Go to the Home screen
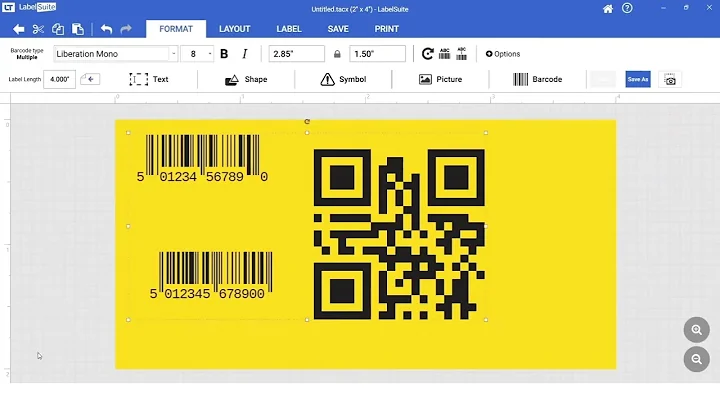This screenshot has height=404, width=720. 608,9
